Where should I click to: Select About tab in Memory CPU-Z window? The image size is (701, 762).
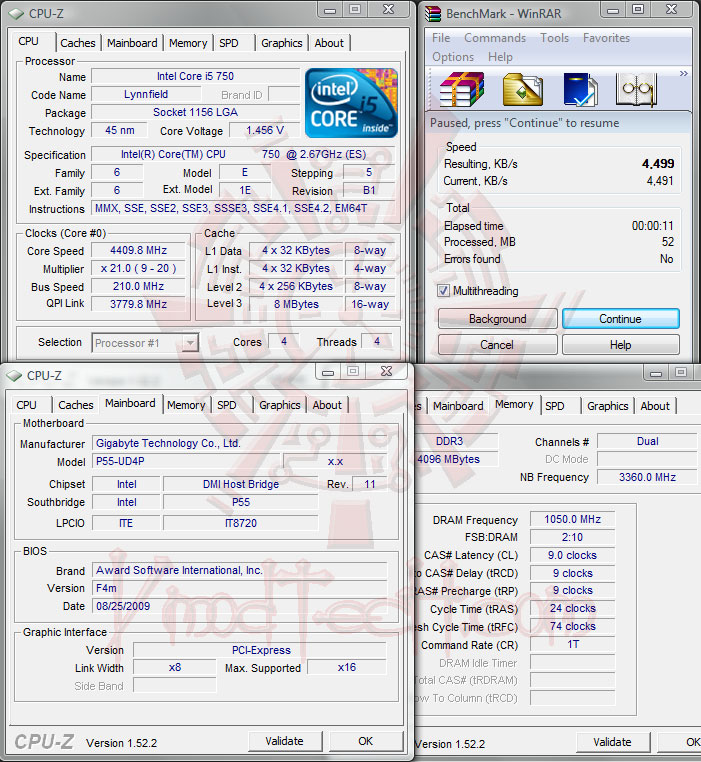(655, 406)
